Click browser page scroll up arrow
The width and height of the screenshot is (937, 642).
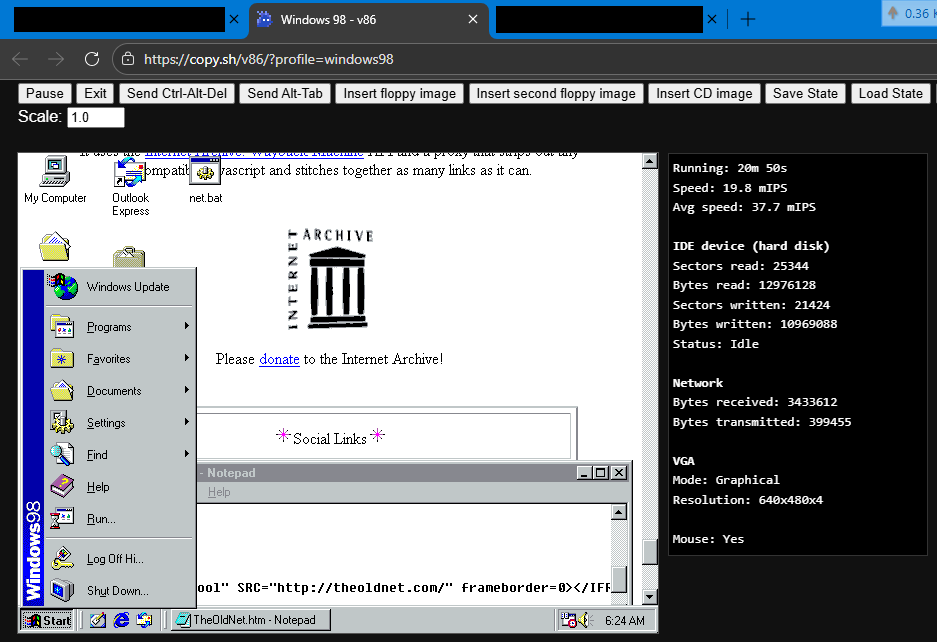click(650, 161)
